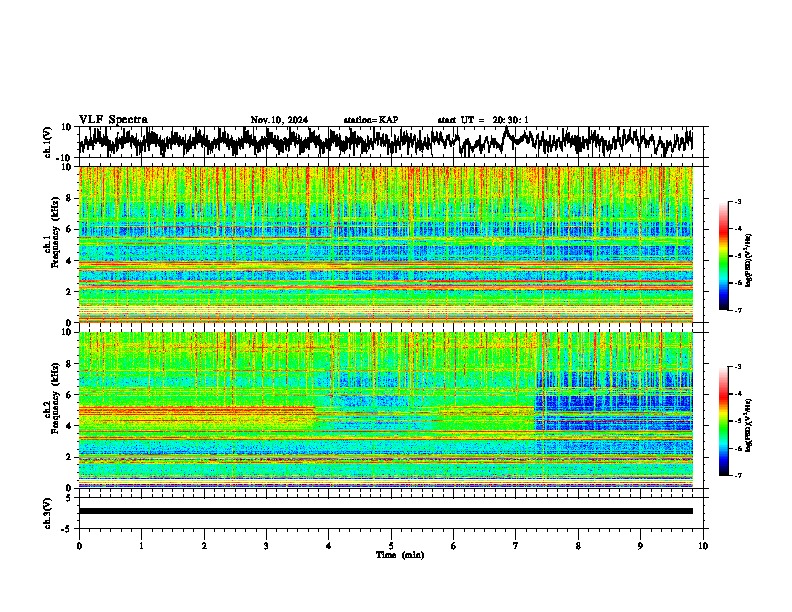Click the ch.2 spectrogram color bar
The image size is (792, 612).
click(x=723, y=421)
